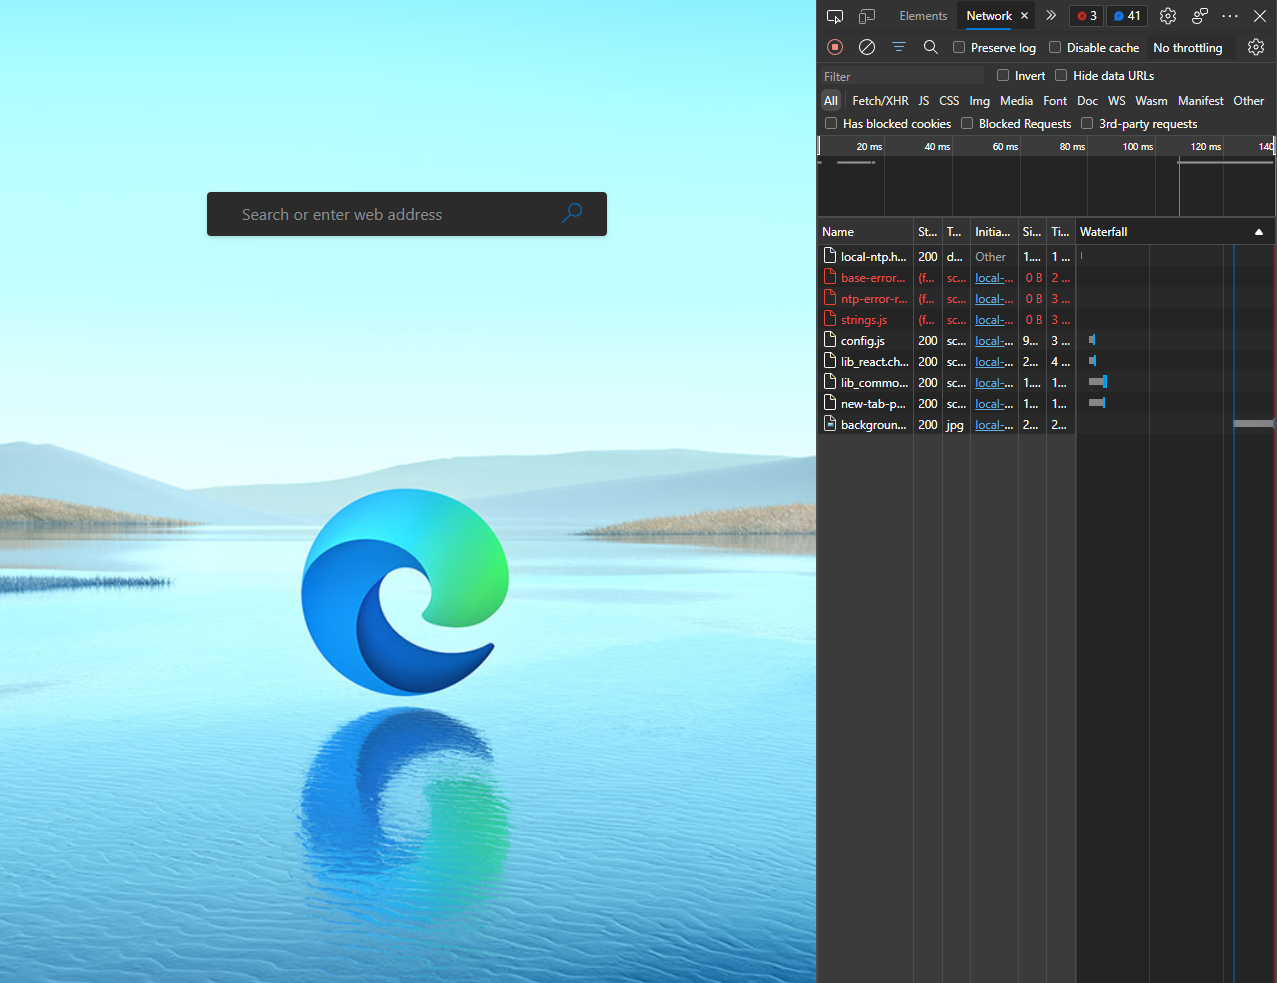Screen dimensions: 1277x983
Task: Sort by the Si... size column header
Action: (x=1032, y=232)
